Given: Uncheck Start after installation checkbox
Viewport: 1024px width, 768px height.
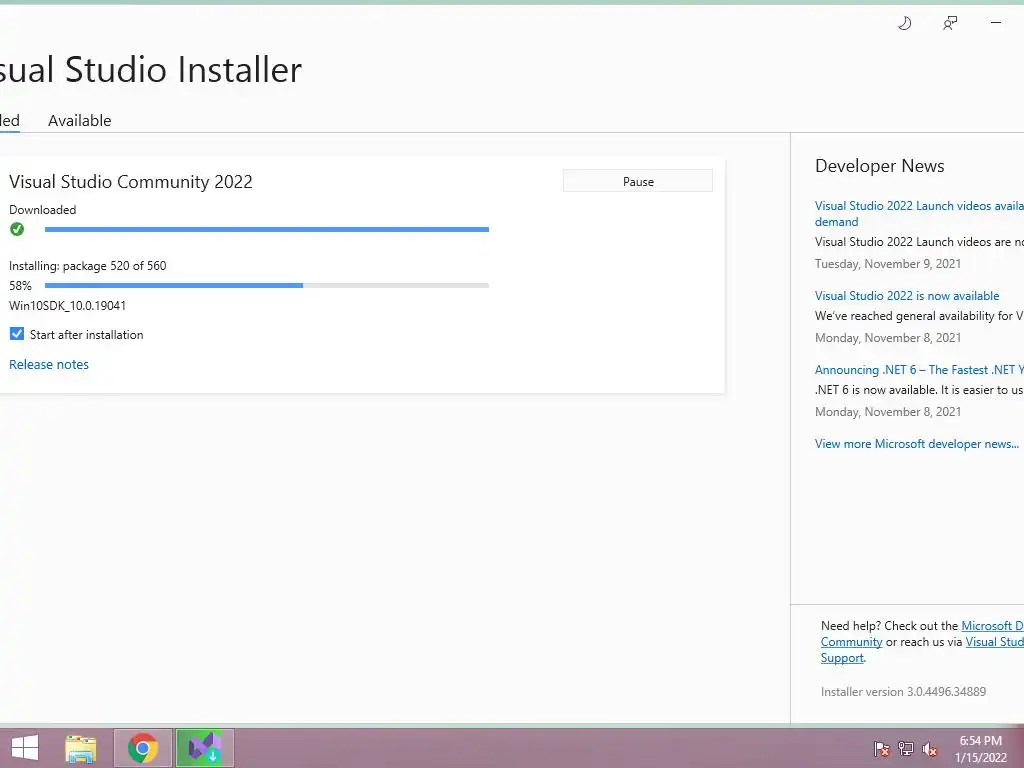Looking at the screenshot, I should point(17,334).
